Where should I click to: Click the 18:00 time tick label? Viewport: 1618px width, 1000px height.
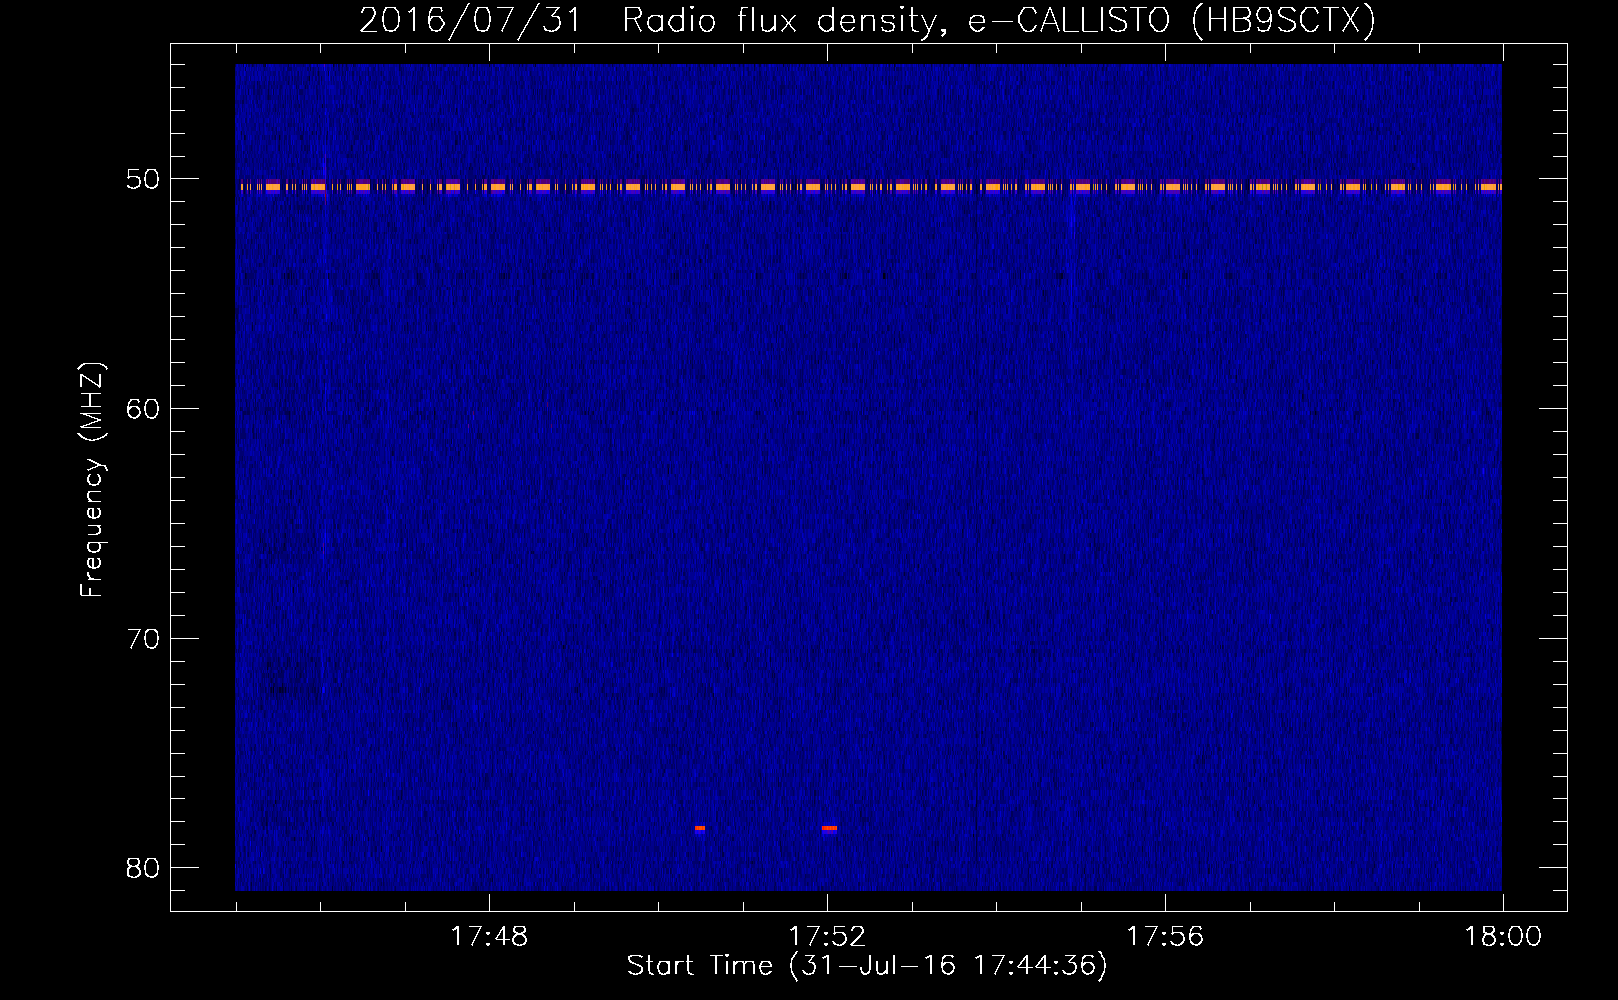[x=1503, y=937]
